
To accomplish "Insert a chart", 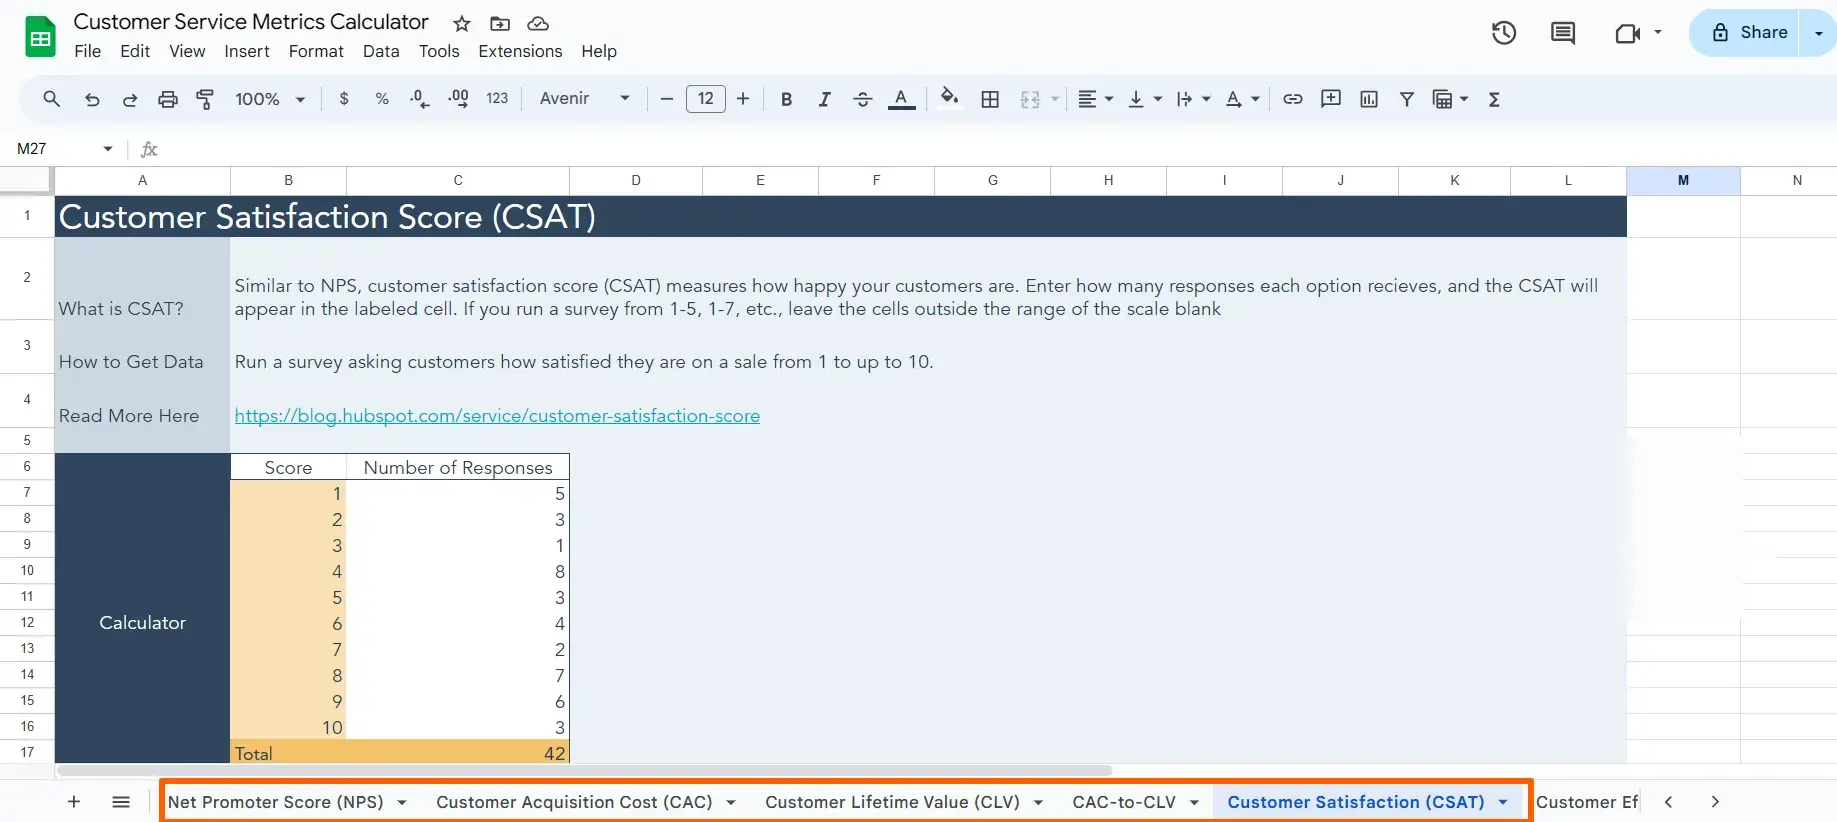I will click(x=1369, y=99).
